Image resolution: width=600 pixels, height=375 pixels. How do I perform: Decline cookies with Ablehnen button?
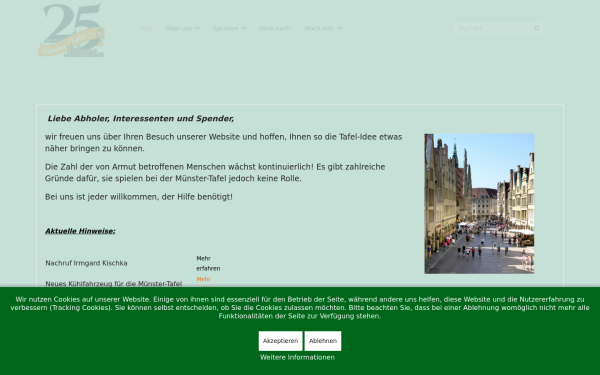(x=323, y=341)
